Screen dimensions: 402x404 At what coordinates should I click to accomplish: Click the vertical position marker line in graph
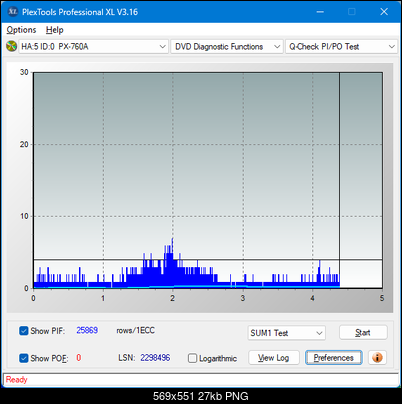(340, 180)
